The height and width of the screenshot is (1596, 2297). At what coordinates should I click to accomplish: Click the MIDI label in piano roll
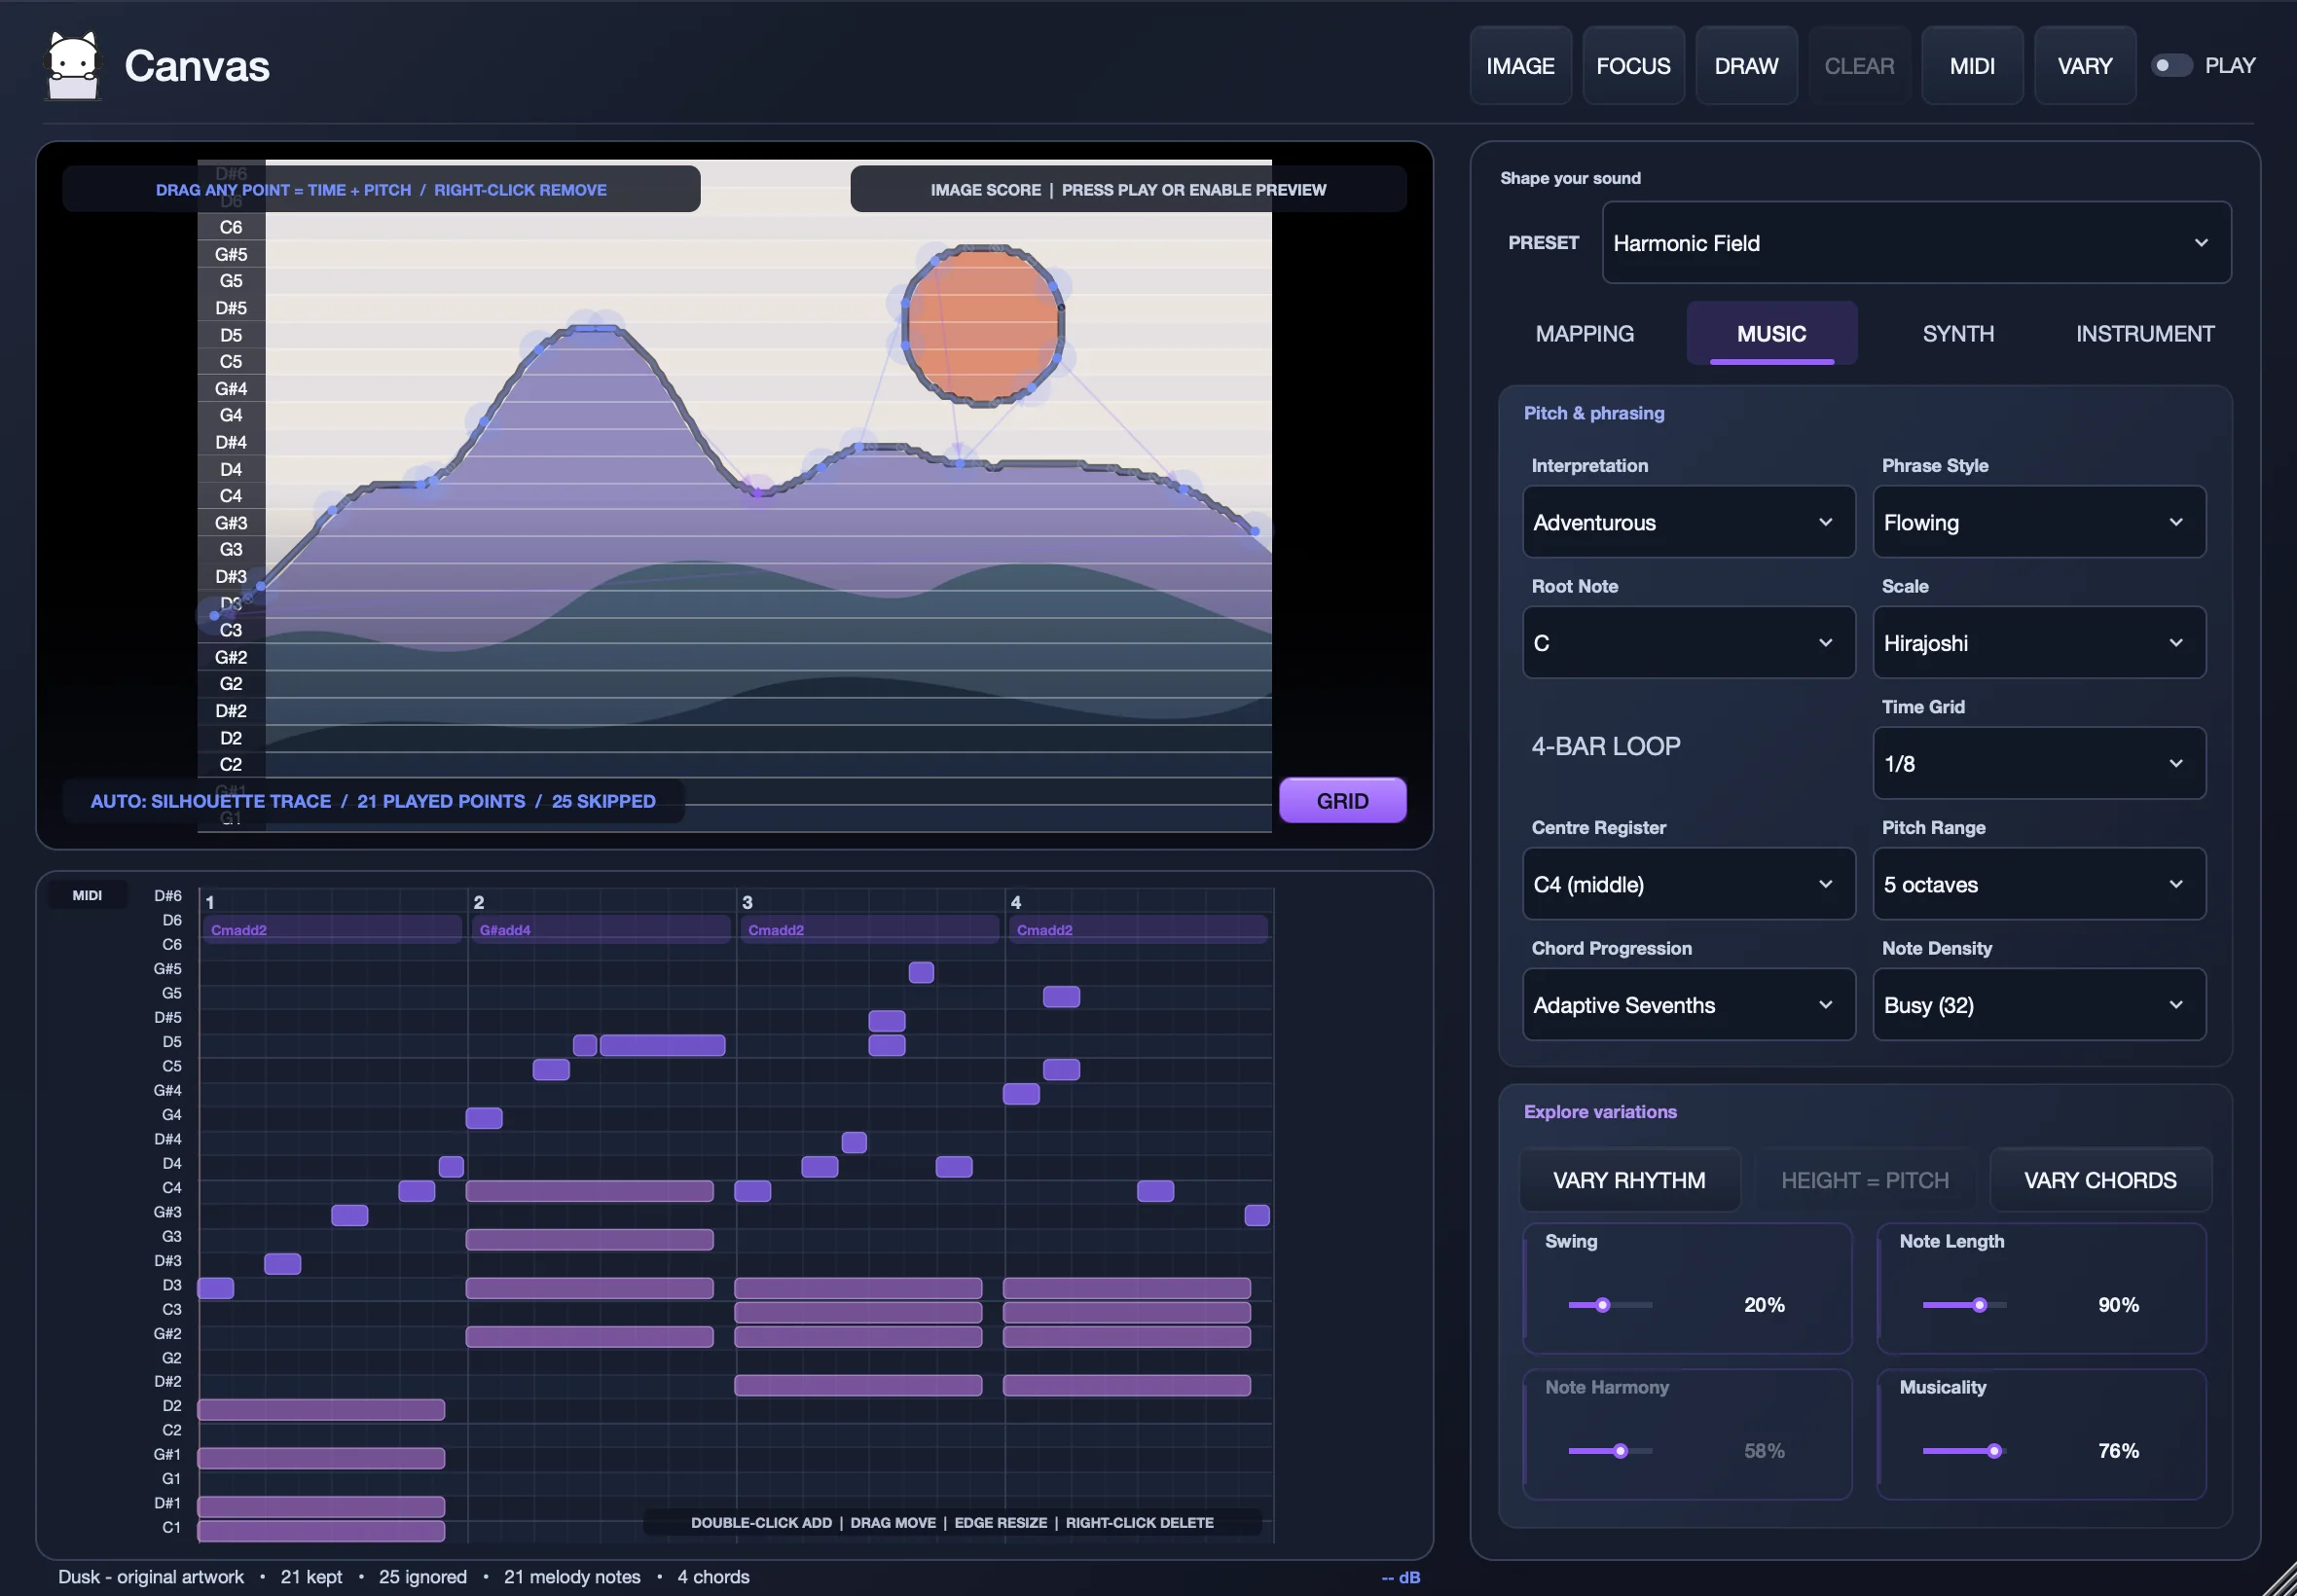click(x=87, y=895)
